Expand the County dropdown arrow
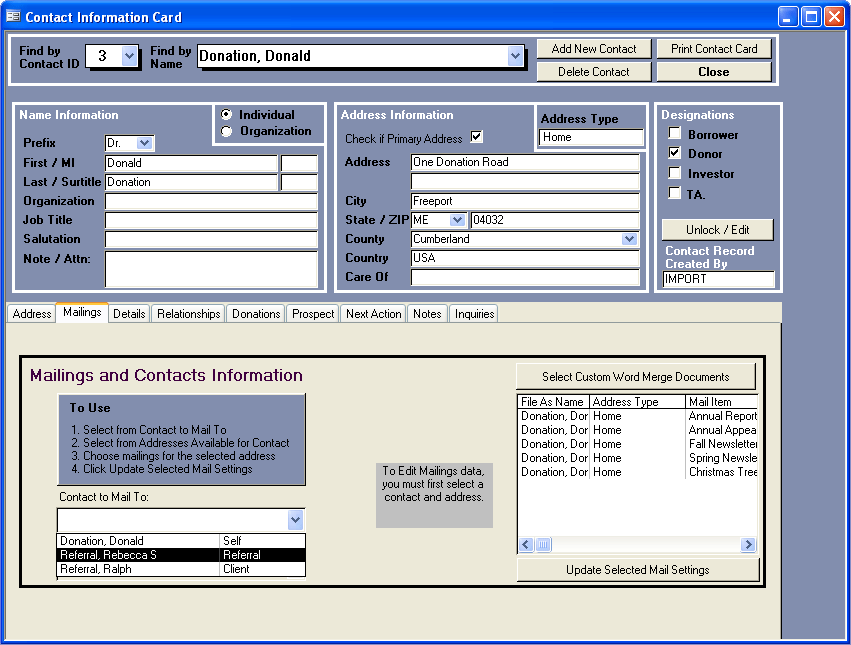The image size is (851, 645). [629, 239]
